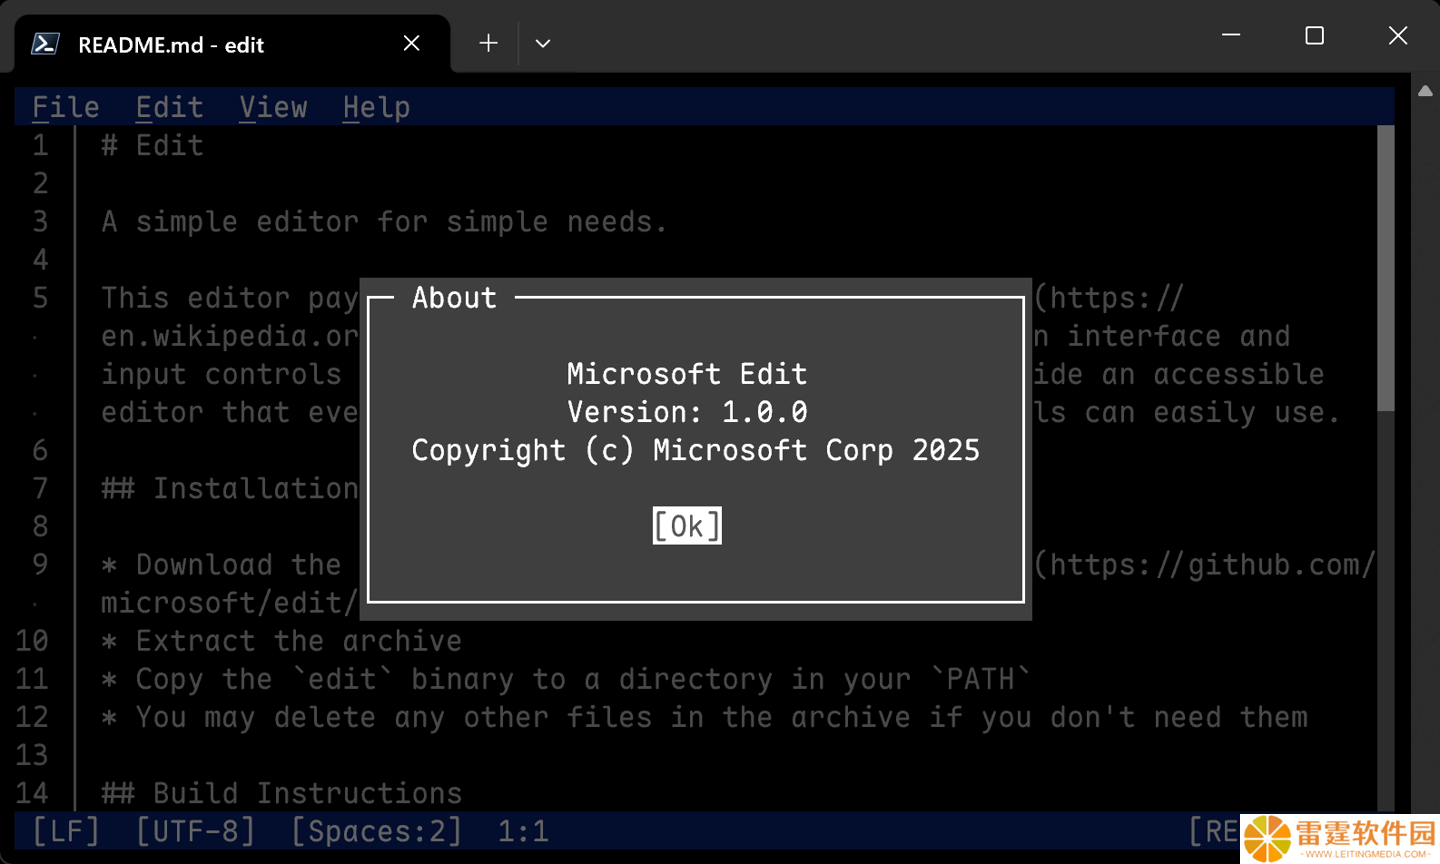Close the README.md - edit tab
Viewport: 1440px width, 864px height.
[411, 43]
